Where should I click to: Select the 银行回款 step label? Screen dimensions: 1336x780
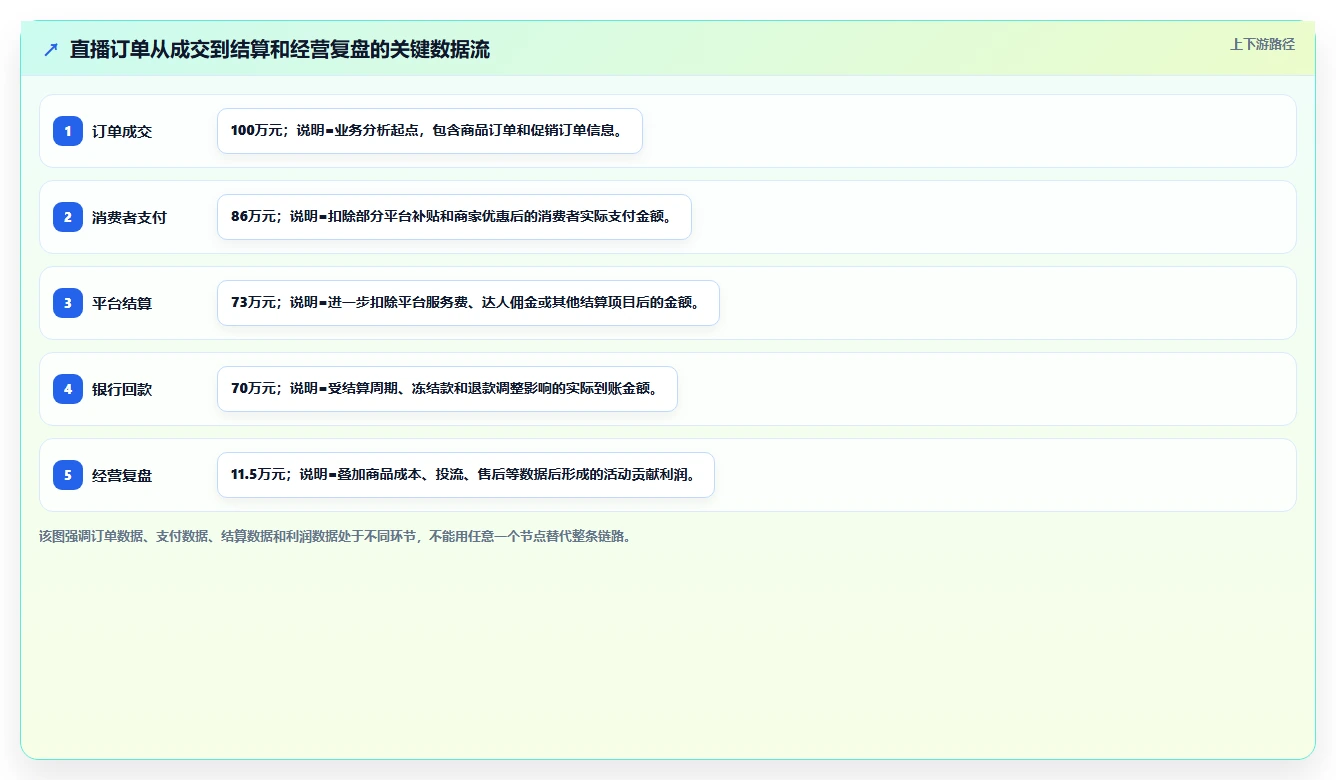(x=122, y=389)
